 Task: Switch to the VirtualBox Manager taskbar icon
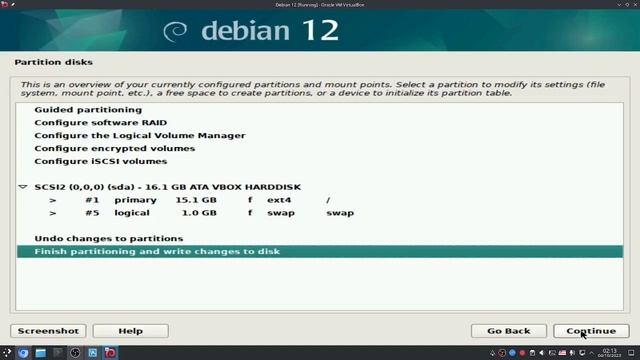[93, 353]
